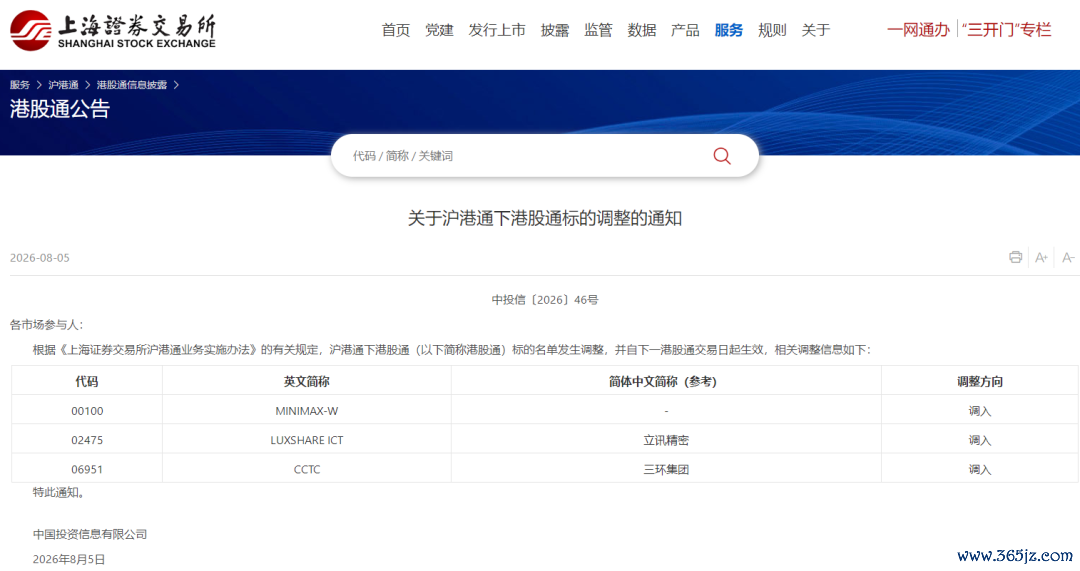Click the 三环集团 cell
1080x571 pixels.
point(666,470)
